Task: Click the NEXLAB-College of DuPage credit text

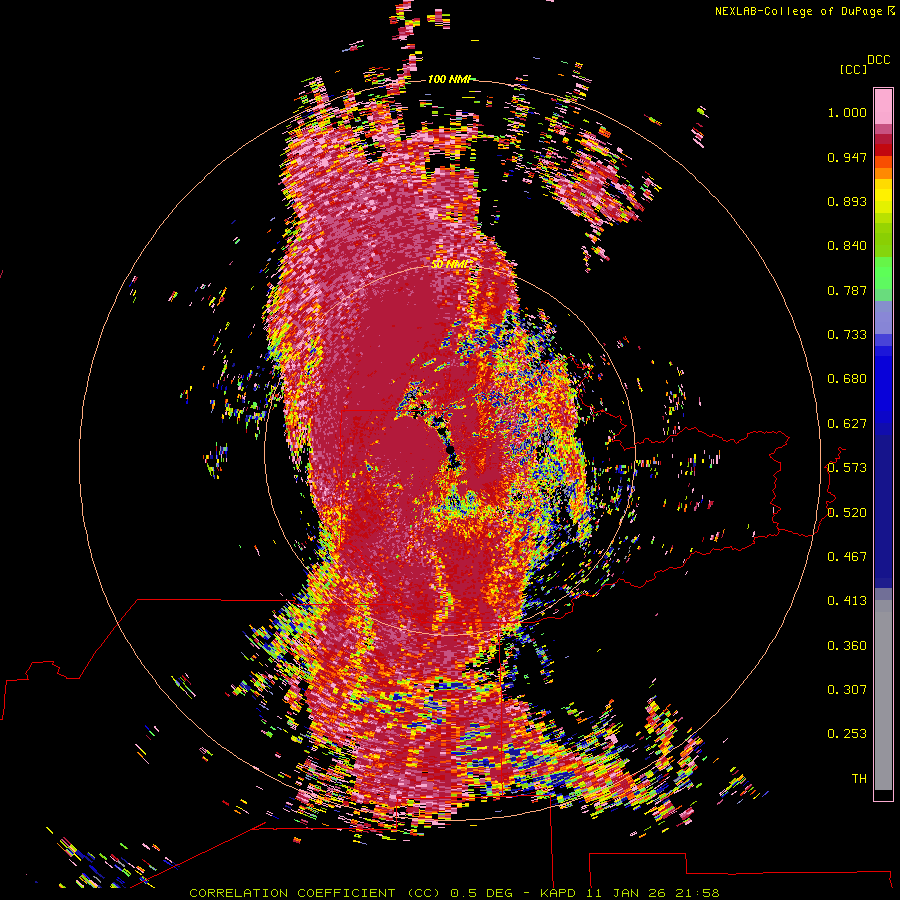Action: [798, 11]
